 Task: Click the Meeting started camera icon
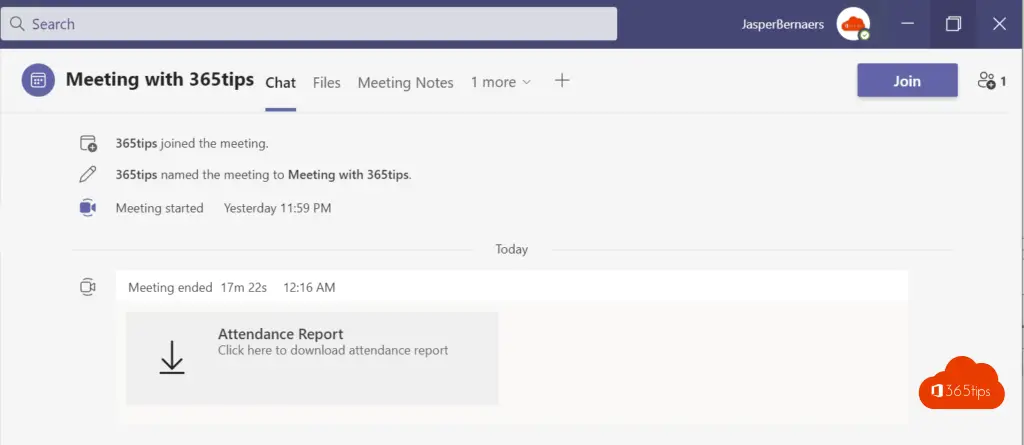click(88, 208)
